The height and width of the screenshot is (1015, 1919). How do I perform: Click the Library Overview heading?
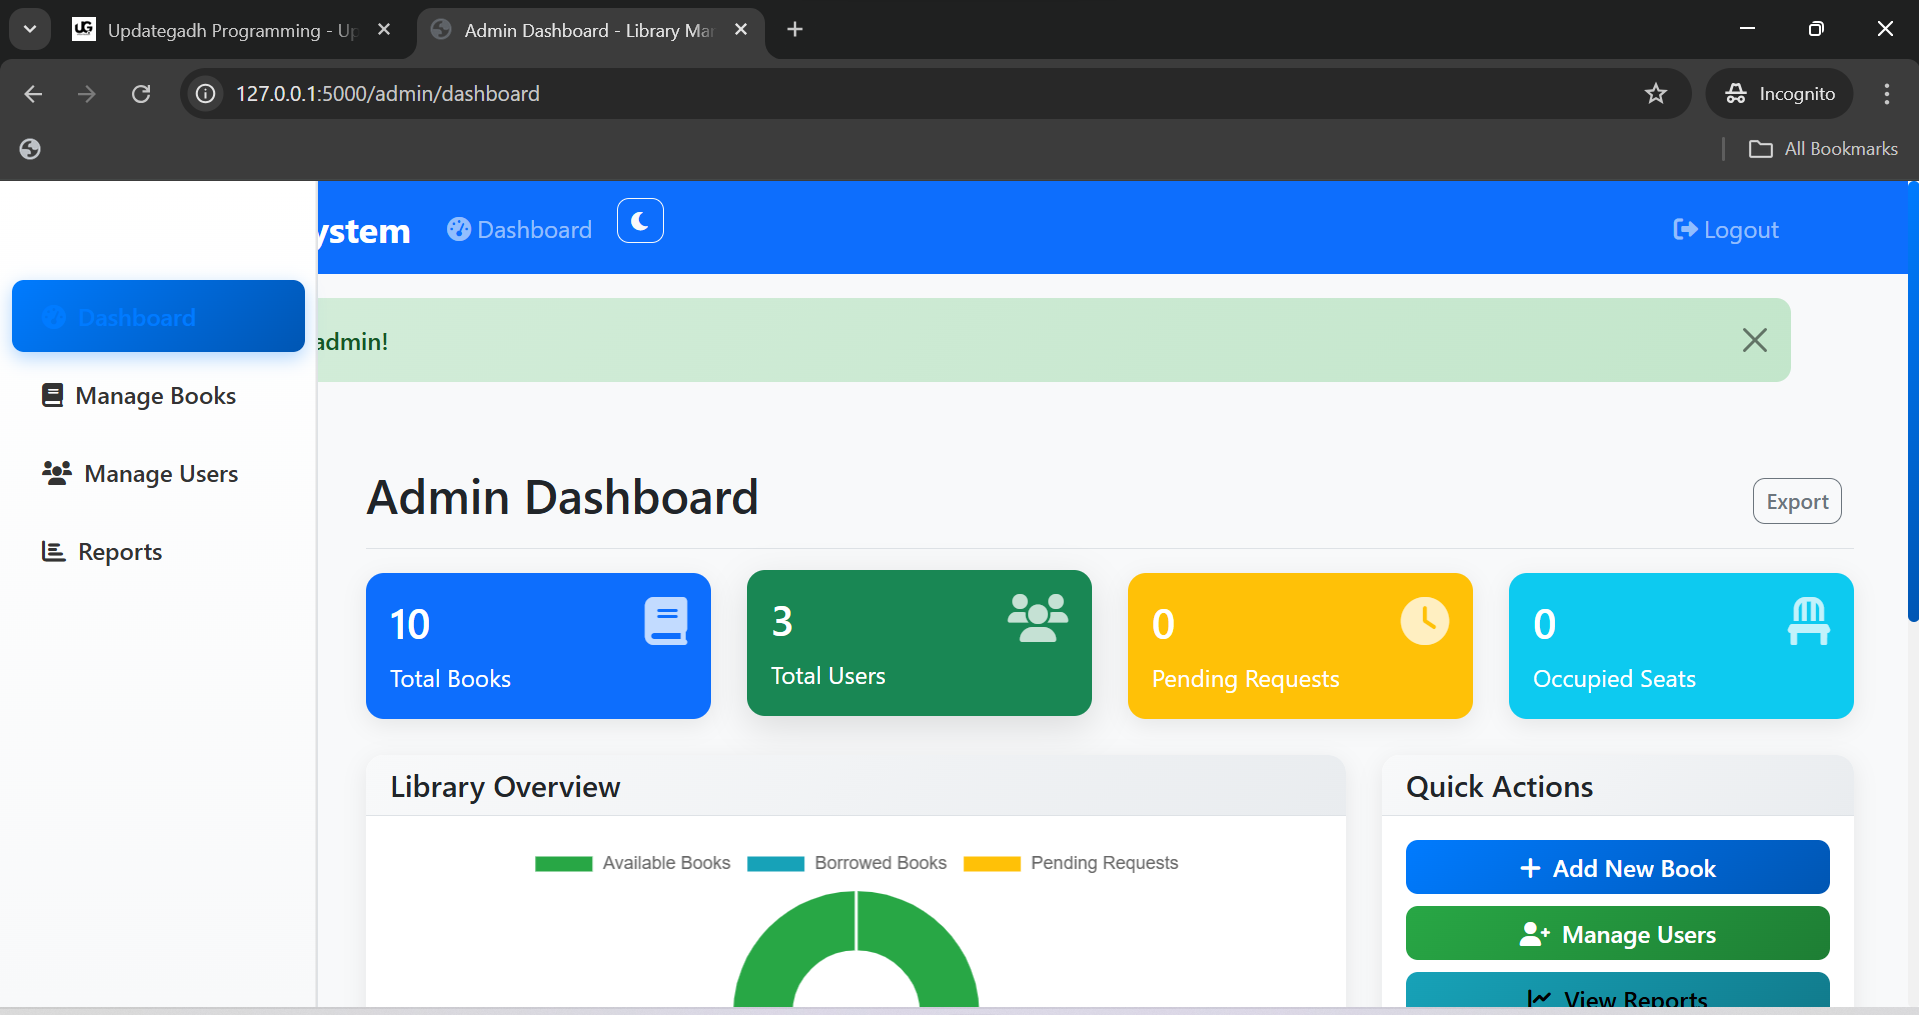[505, 787]
